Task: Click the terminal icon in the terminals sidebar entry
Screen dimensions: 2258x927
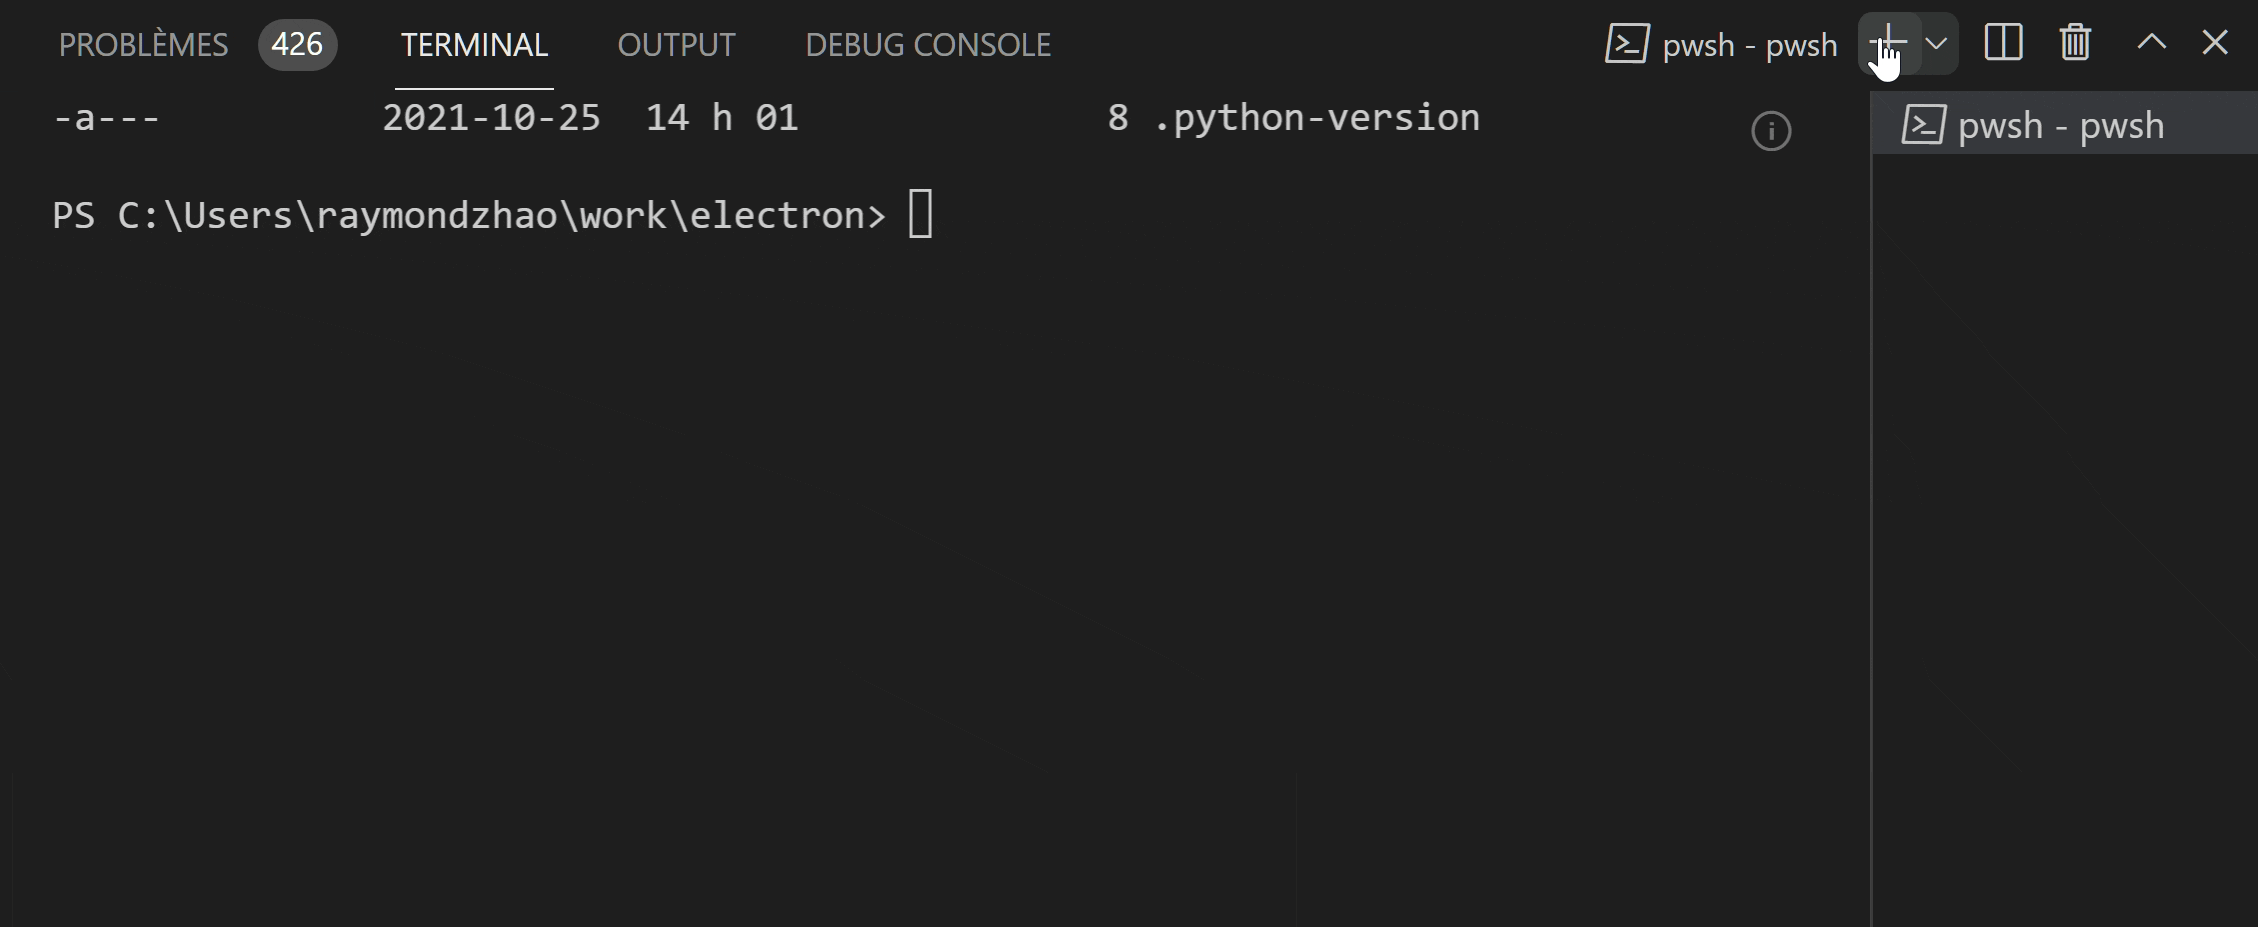Action: tap(1923, 124)
